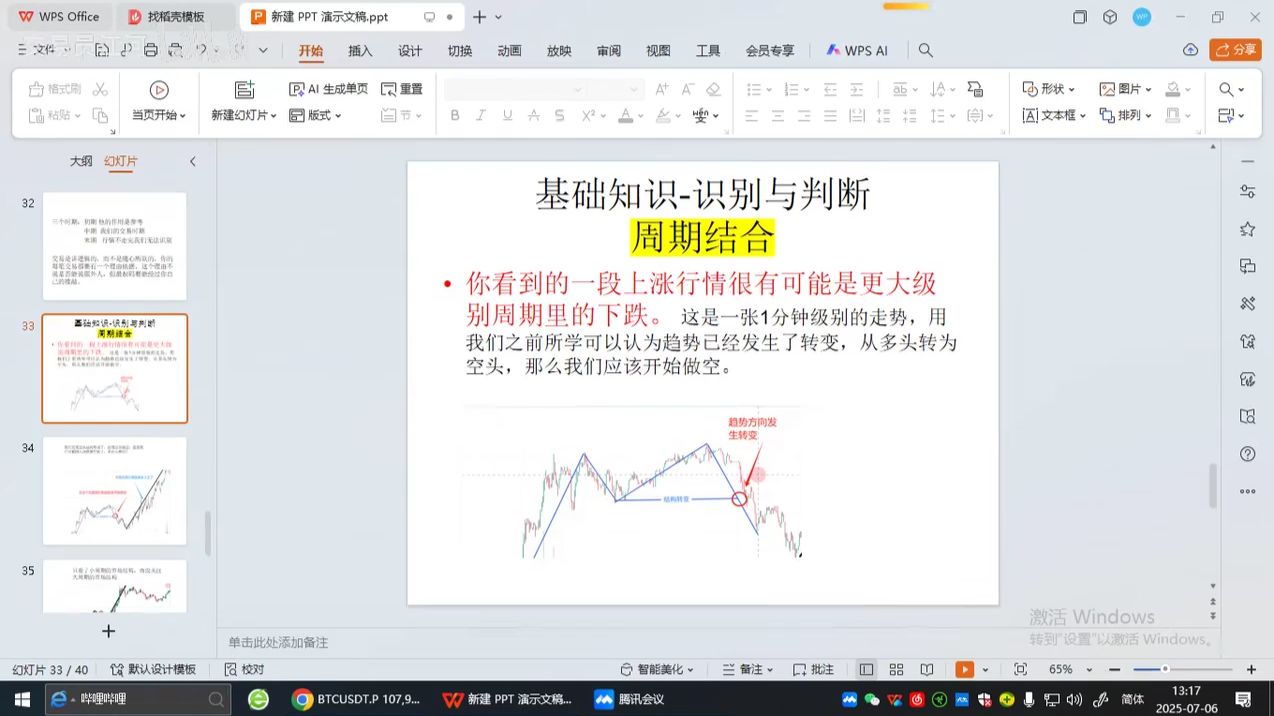Toggle bold formatting

pos(454,115)
